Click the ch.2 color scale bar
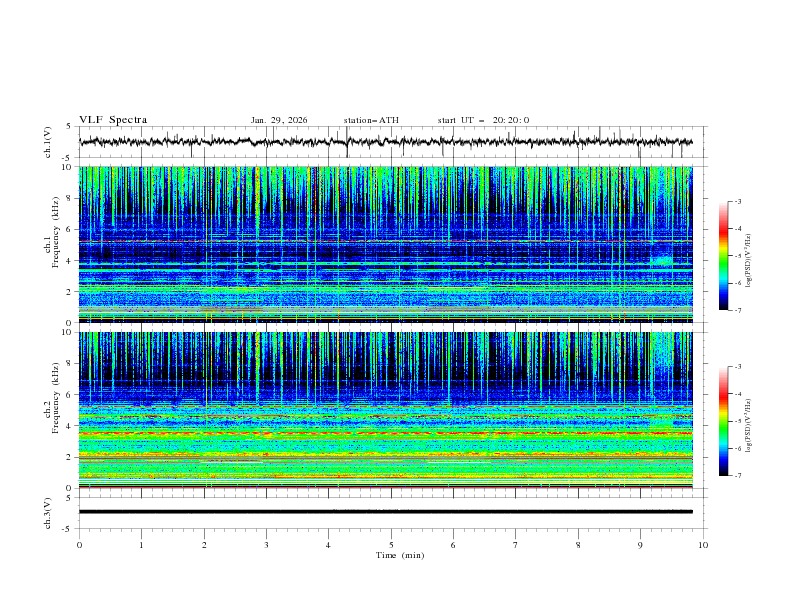 (723, 421)
